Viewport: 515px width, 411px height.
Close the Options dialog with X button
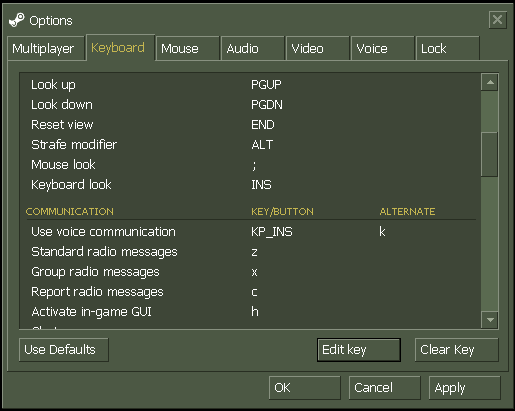click(497, 20)
